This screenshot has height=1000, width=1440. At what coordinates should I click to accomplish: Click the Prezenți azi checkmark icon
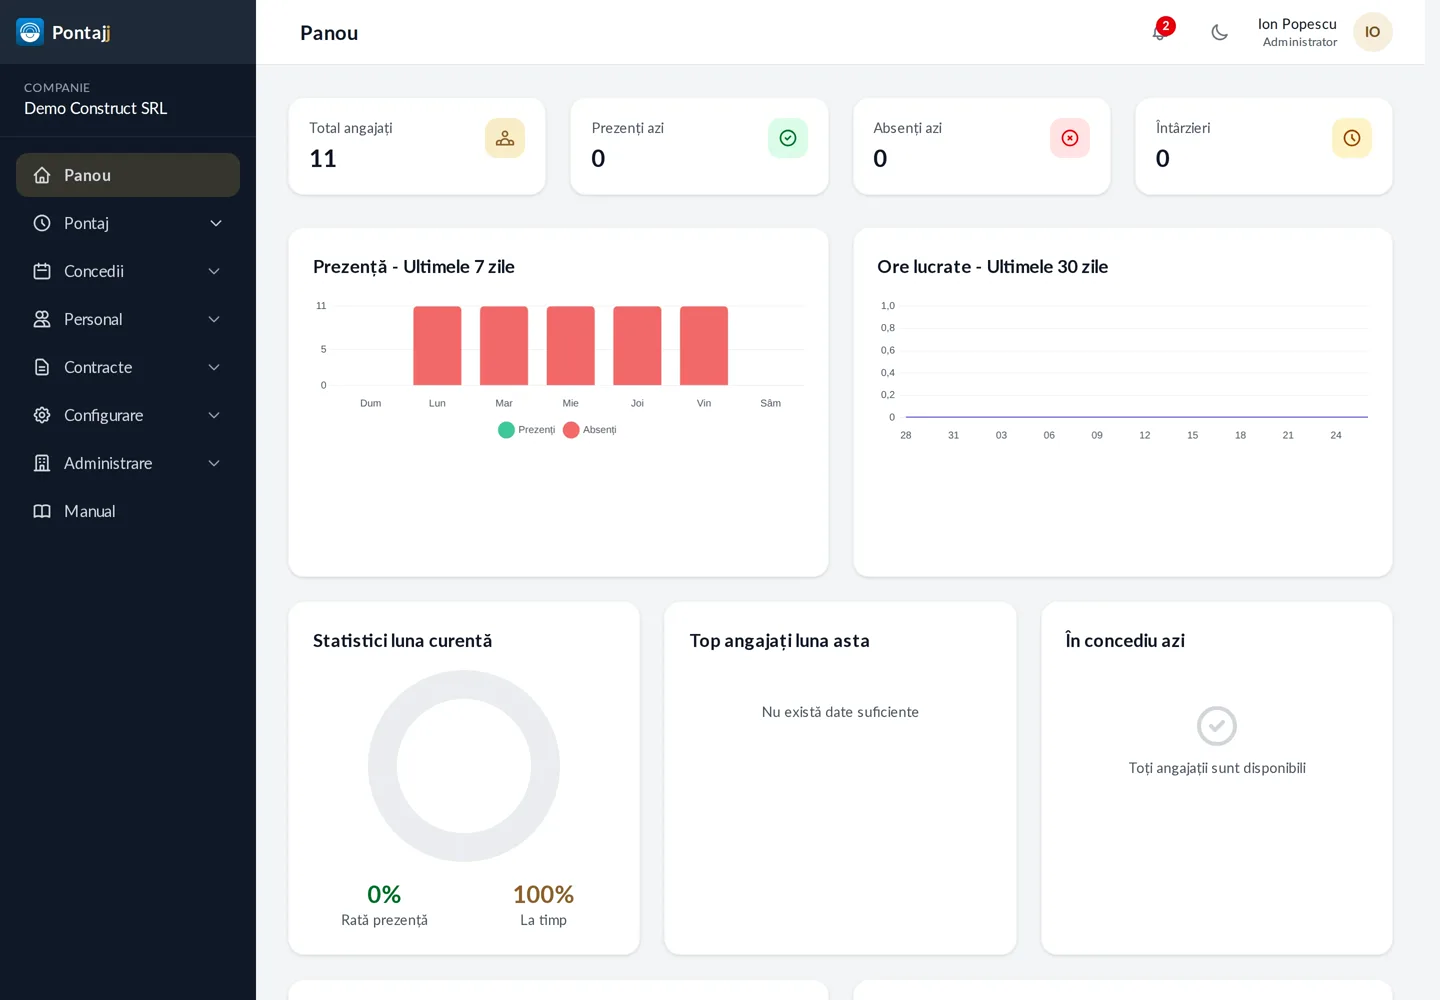[x=788, y=138]
